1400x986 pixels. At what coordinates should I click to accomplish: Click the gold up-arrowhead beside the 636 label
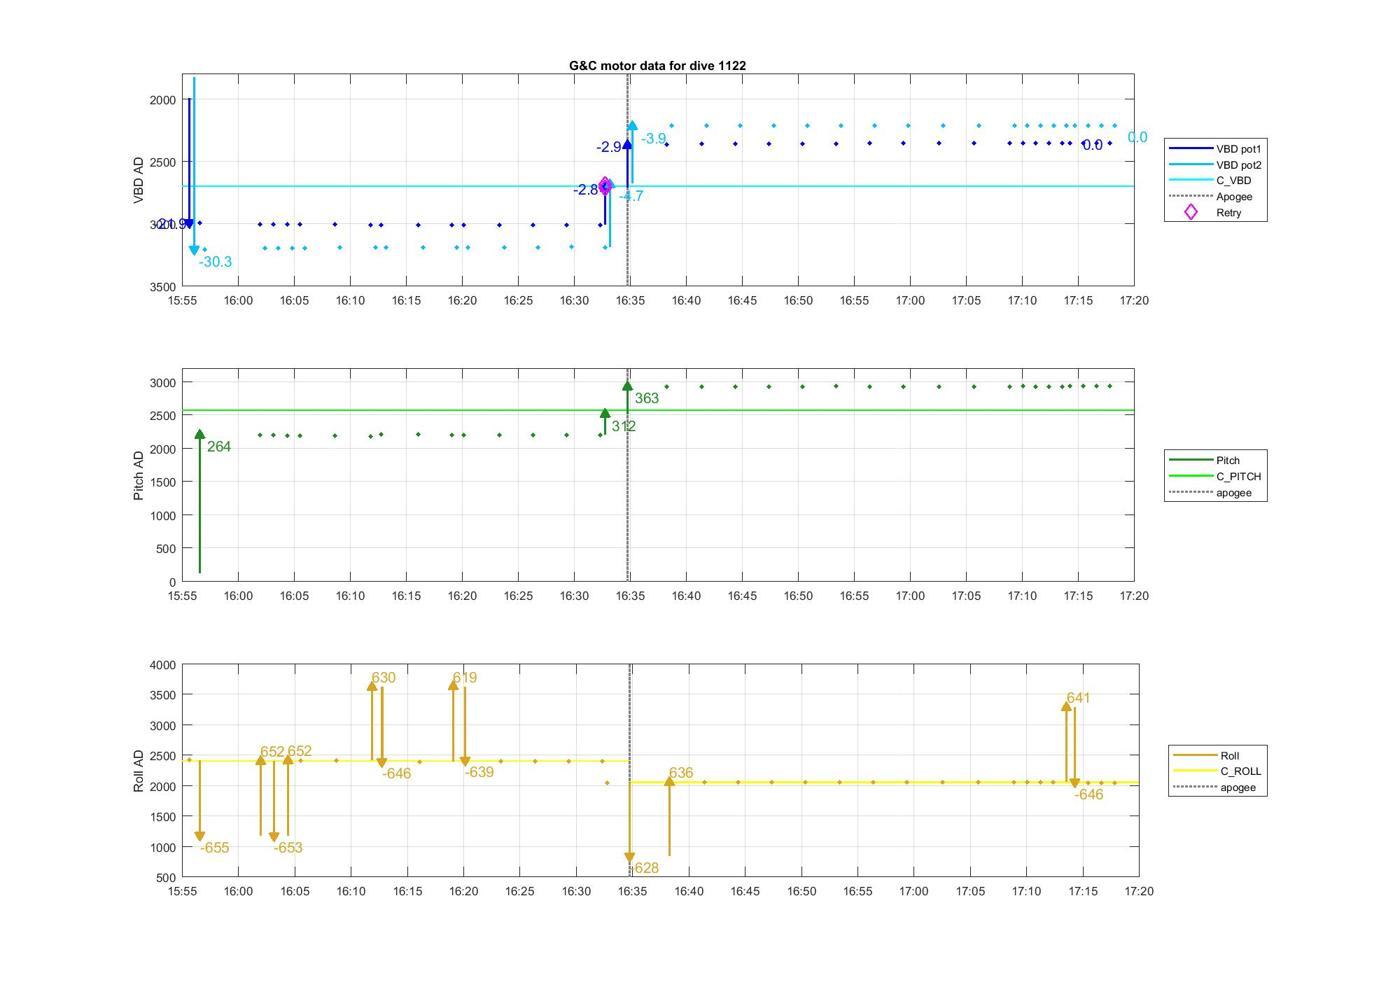669,782
